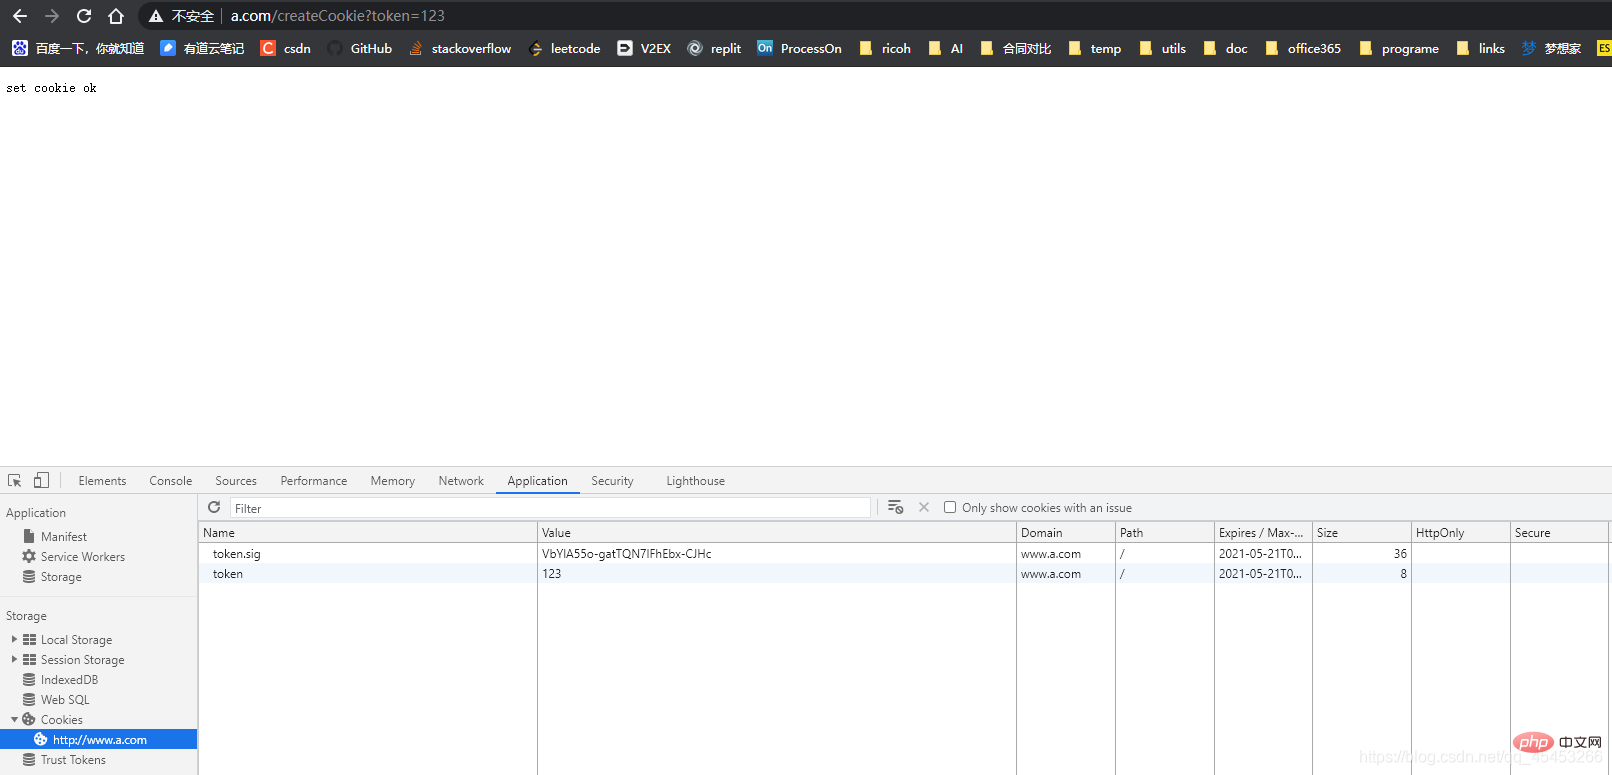
Task: Expand the Session Storage tree node
Action: click(x=14, y=660)
